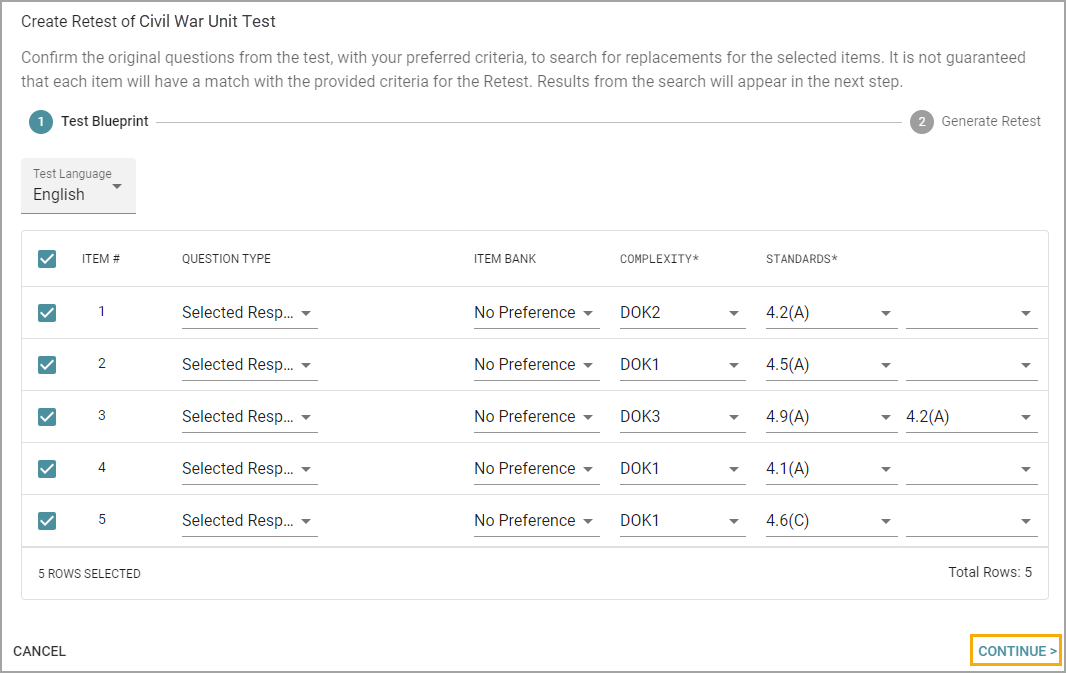Toggle the select-all checkbox in header row

coord(47,259)
